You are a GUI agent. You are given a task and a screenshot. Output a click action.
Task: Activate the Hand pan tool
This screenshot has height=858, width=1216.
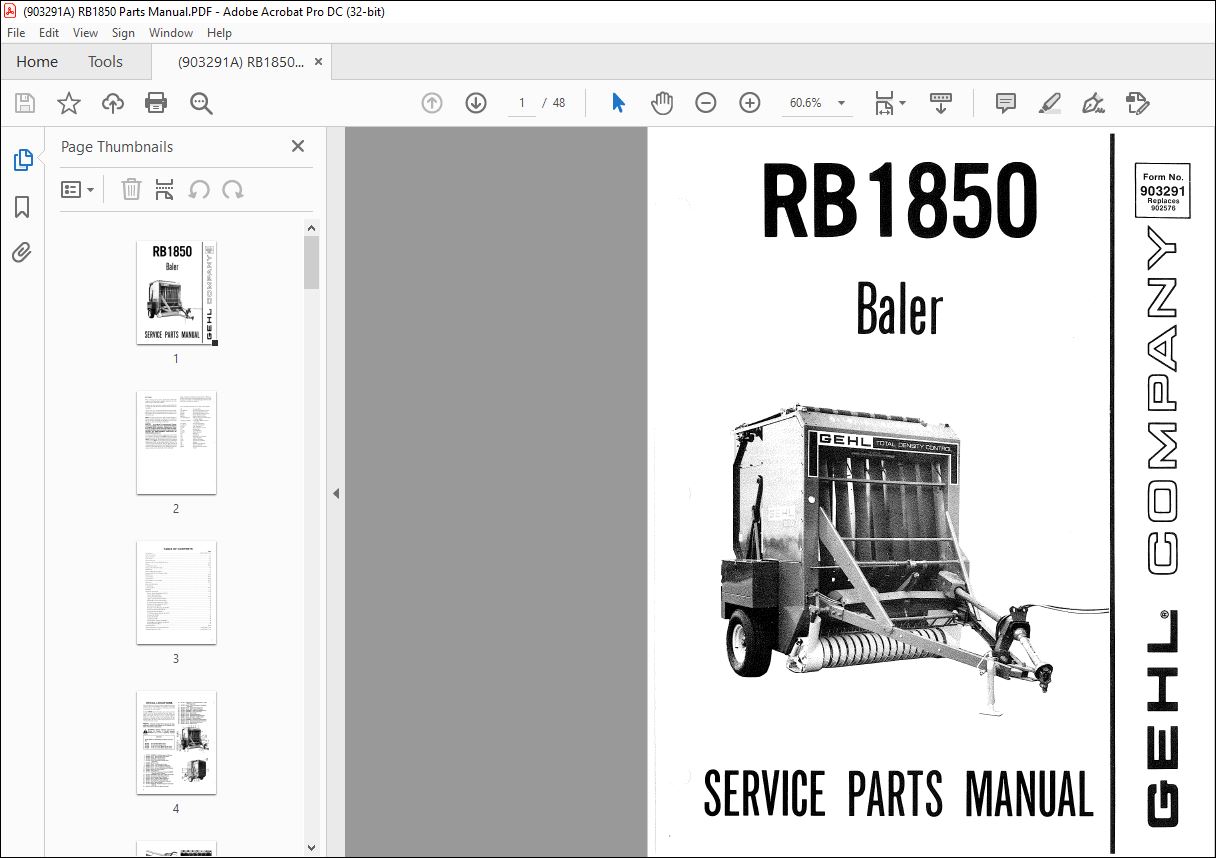[x=662, y=103]
